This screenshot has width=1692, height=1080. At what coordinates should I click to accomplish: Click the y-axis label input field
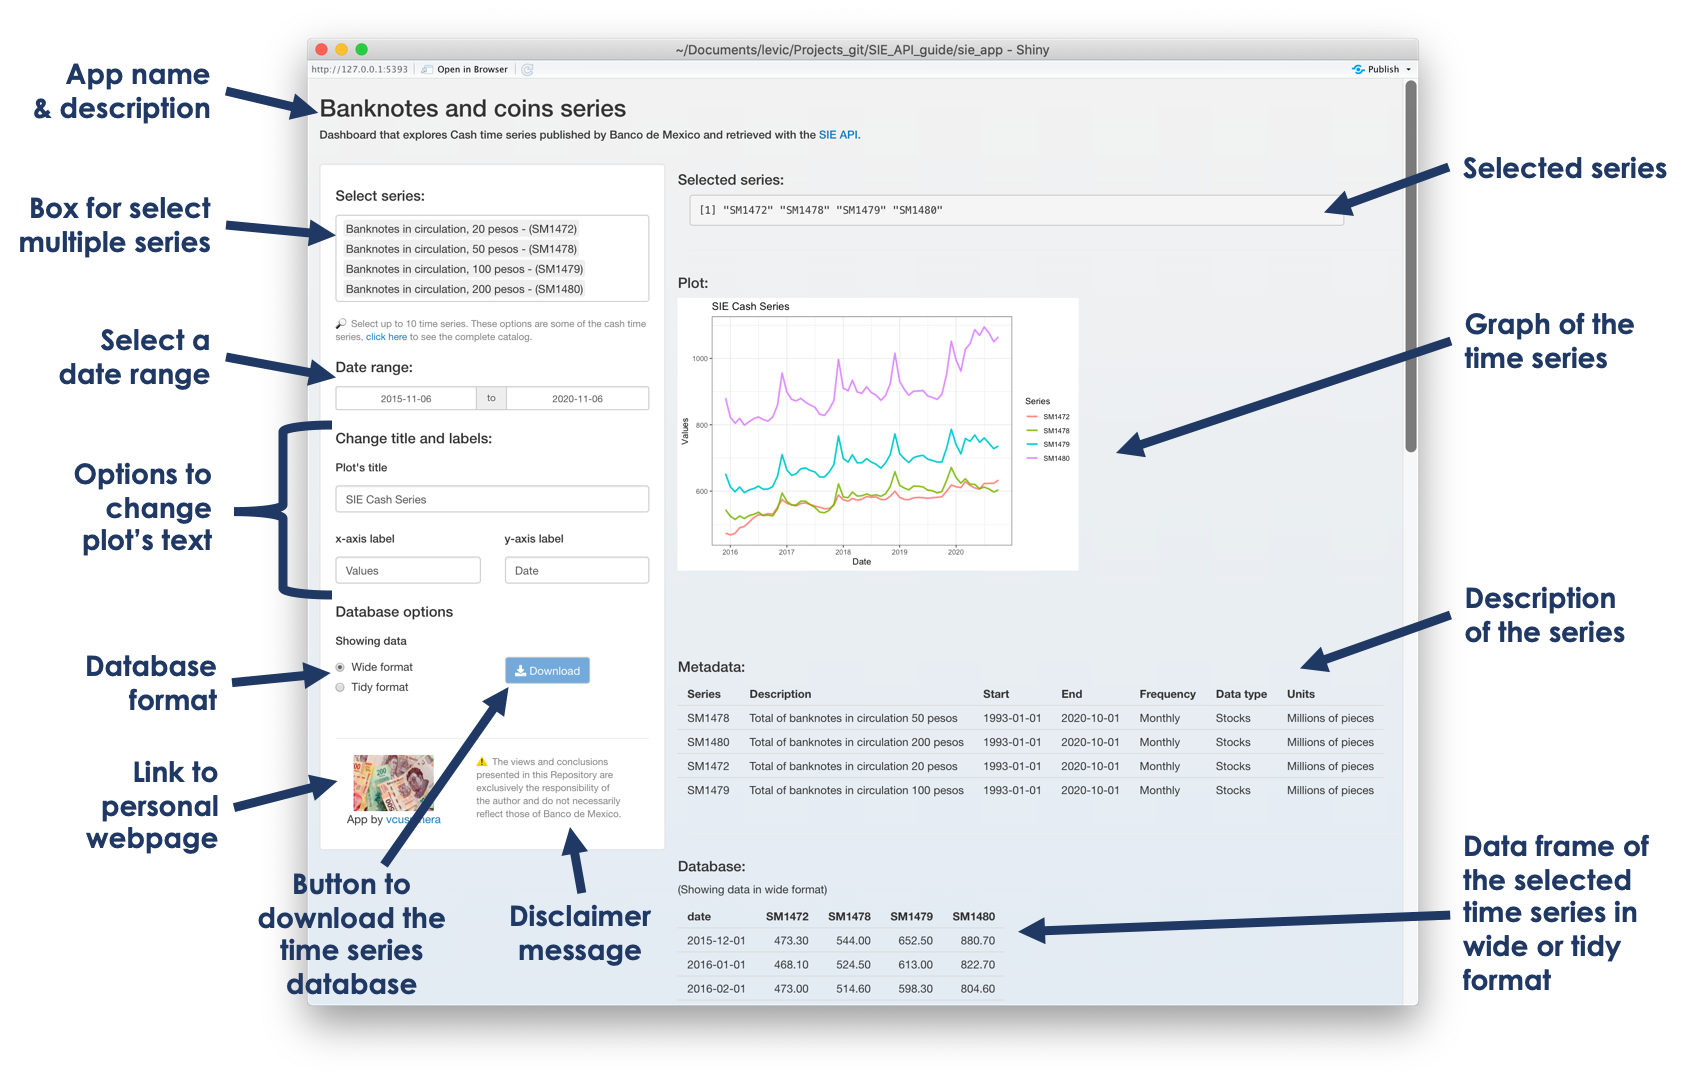tap(577, 570)
